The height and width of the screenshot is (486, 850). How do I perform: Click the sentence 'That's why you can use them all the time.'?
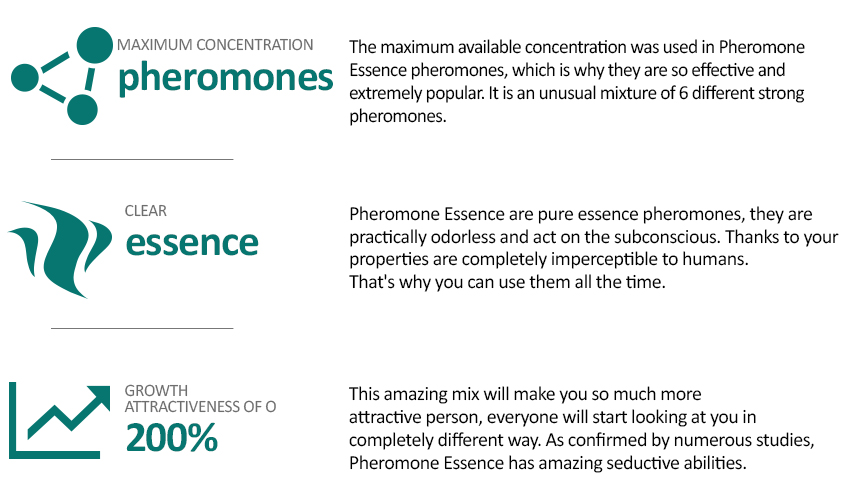pos(507,282)
